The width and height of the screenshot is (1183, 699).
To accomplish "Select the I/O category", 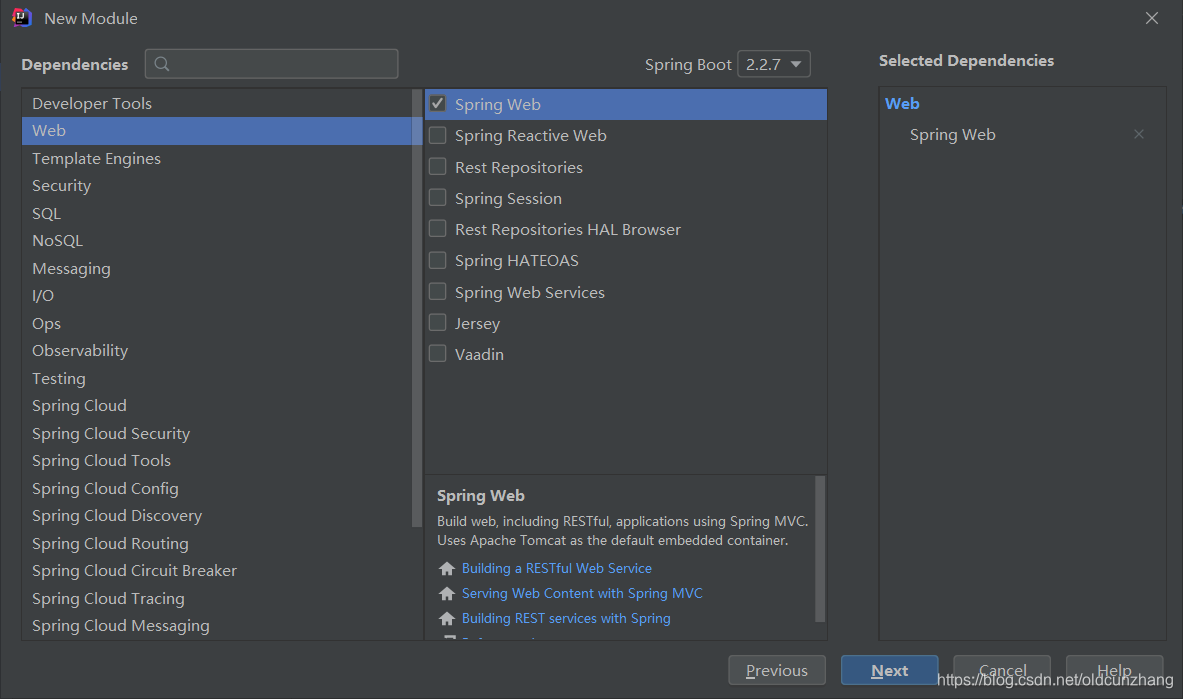I will tap(217, 296).
